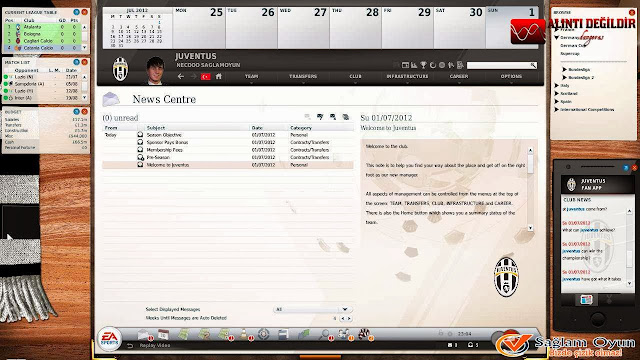The width and height of the screenshot is (640, 360).
Task: Select the Welcome to Juventus message
Action: coord(228,165)
